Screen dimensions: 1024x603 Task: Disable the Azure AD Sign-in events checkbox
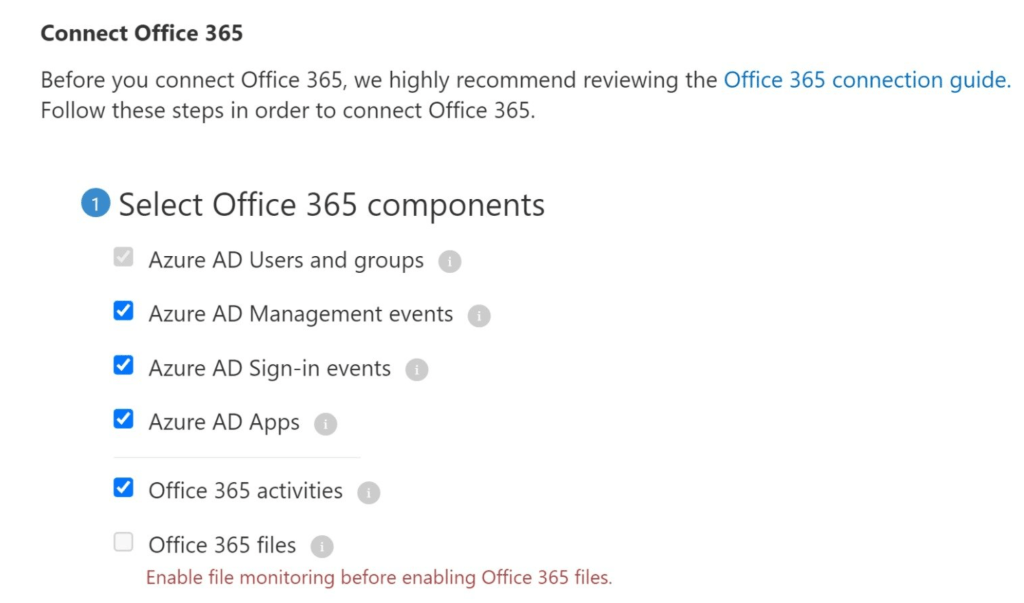(123, 366)
